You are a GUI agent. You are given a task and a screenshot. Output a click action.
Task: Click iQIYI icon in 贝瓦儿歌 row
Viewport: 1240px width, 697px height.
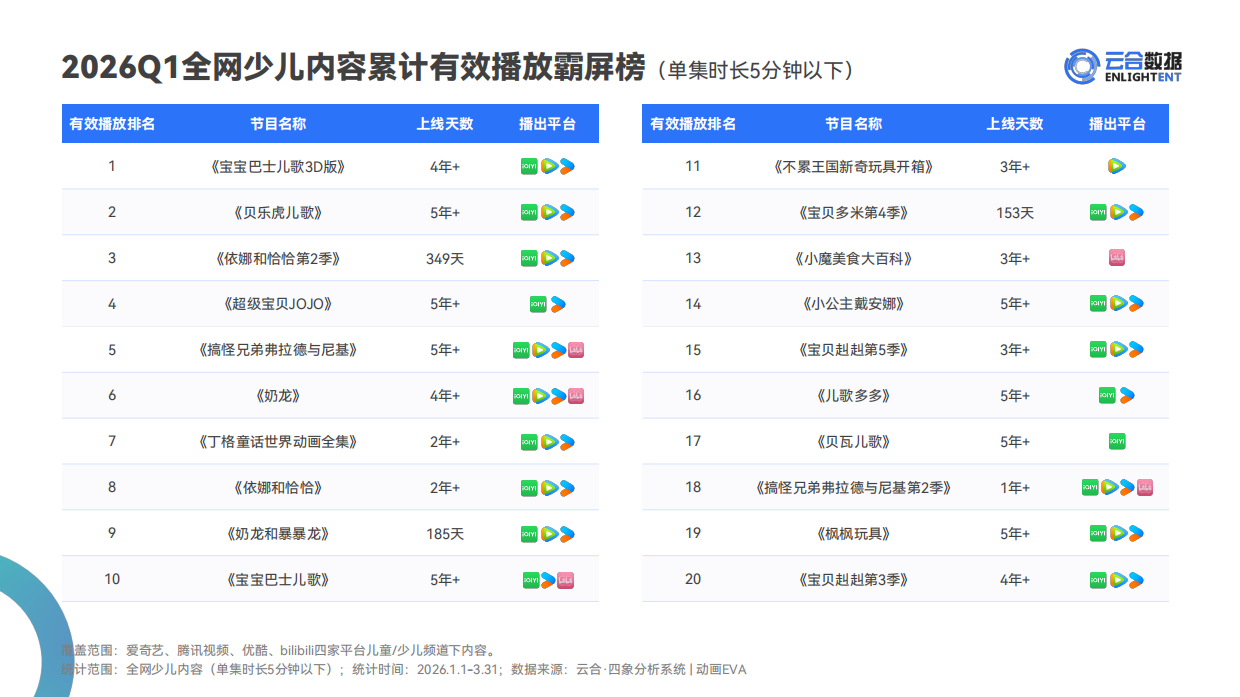click(1117, 442)
